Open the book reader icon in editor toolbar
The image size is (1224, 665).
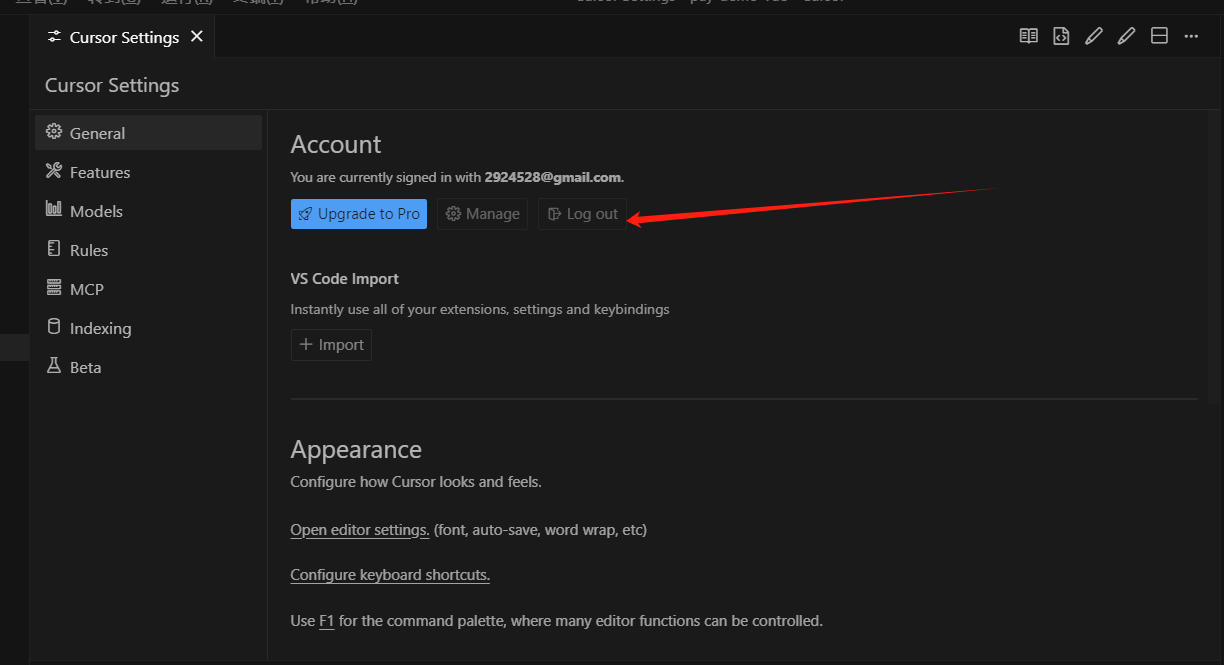pos(1028,36)
